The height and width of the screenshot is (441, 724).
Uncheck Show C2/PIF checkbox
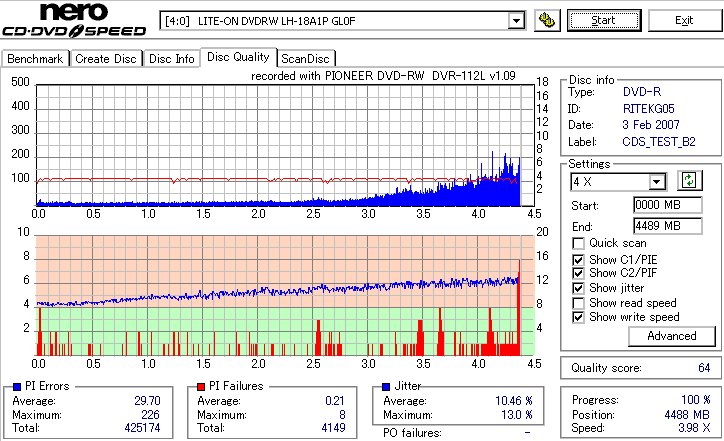578,273
